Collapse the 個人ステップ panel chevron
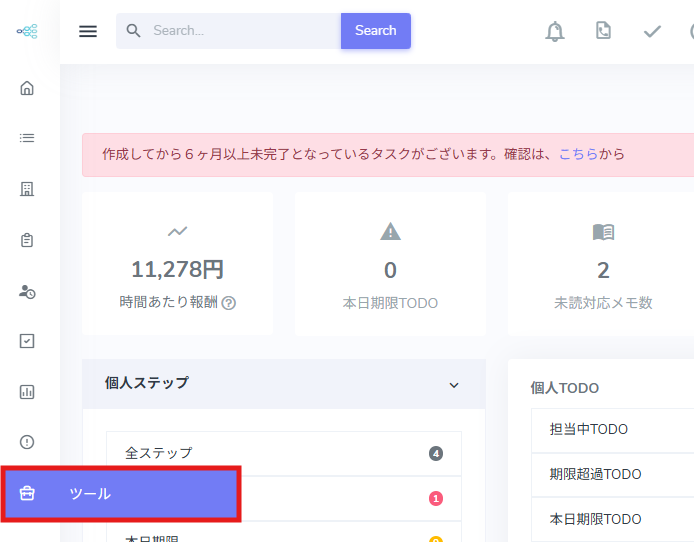Screen dimensions: 694x542 [454, 384]
